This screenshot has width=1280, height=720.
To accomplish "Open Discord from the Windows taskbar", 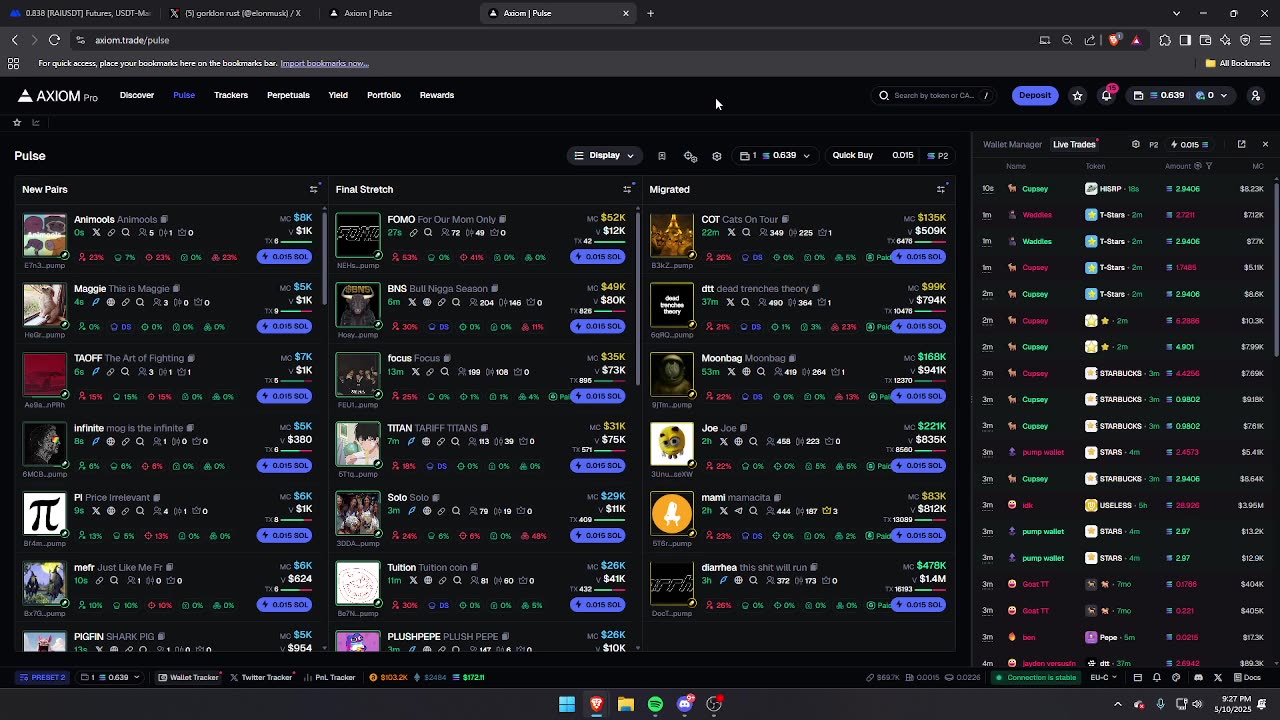I will [x=685, y=704].
